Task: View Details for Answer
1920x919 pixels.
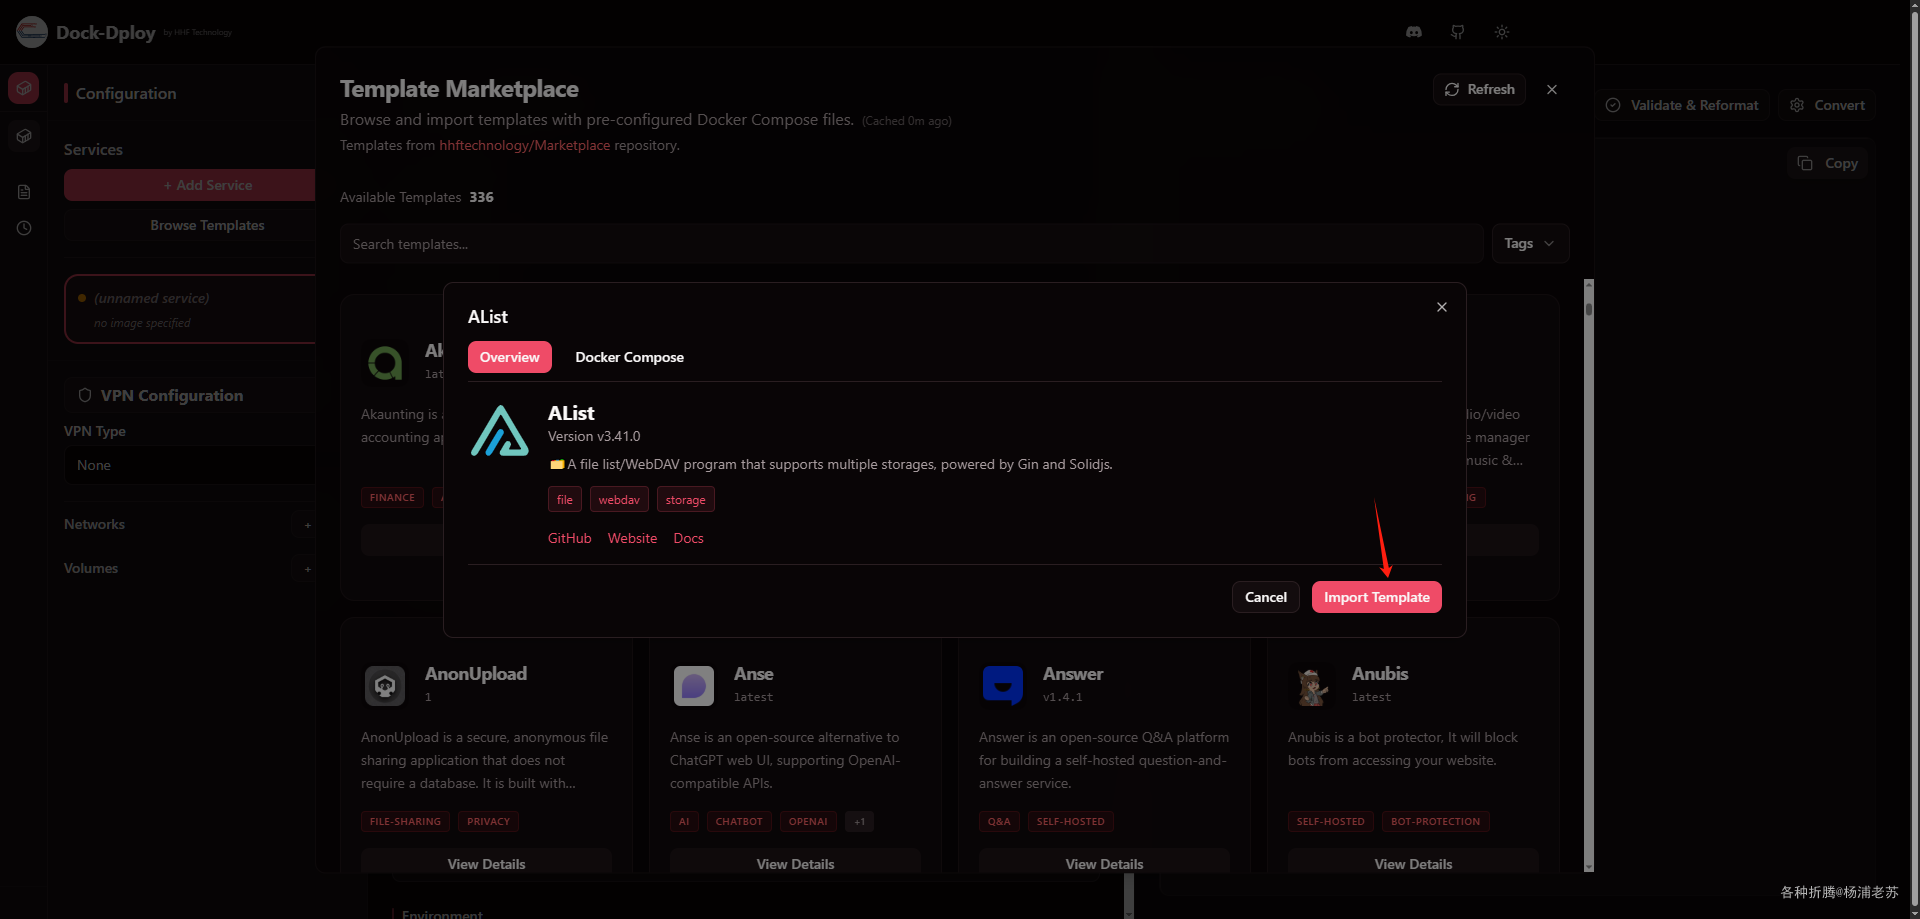Action: pyautogui.click(x=1105, y=862)
